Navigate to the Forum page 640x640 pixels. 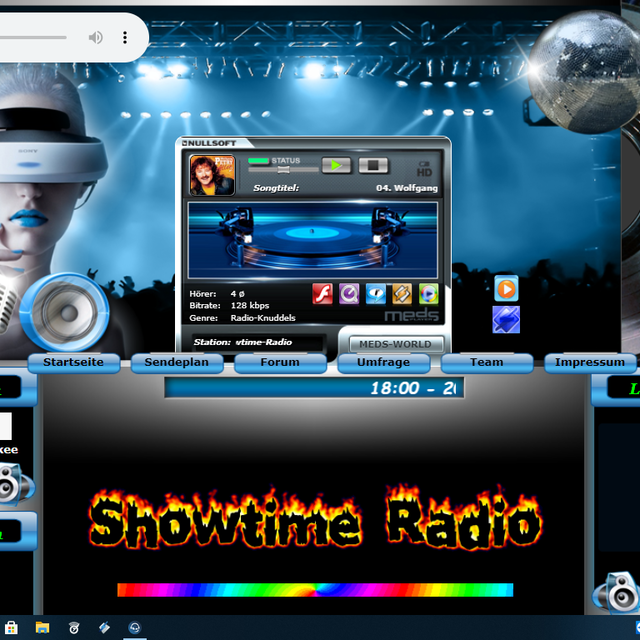click(x=280, y=362)
